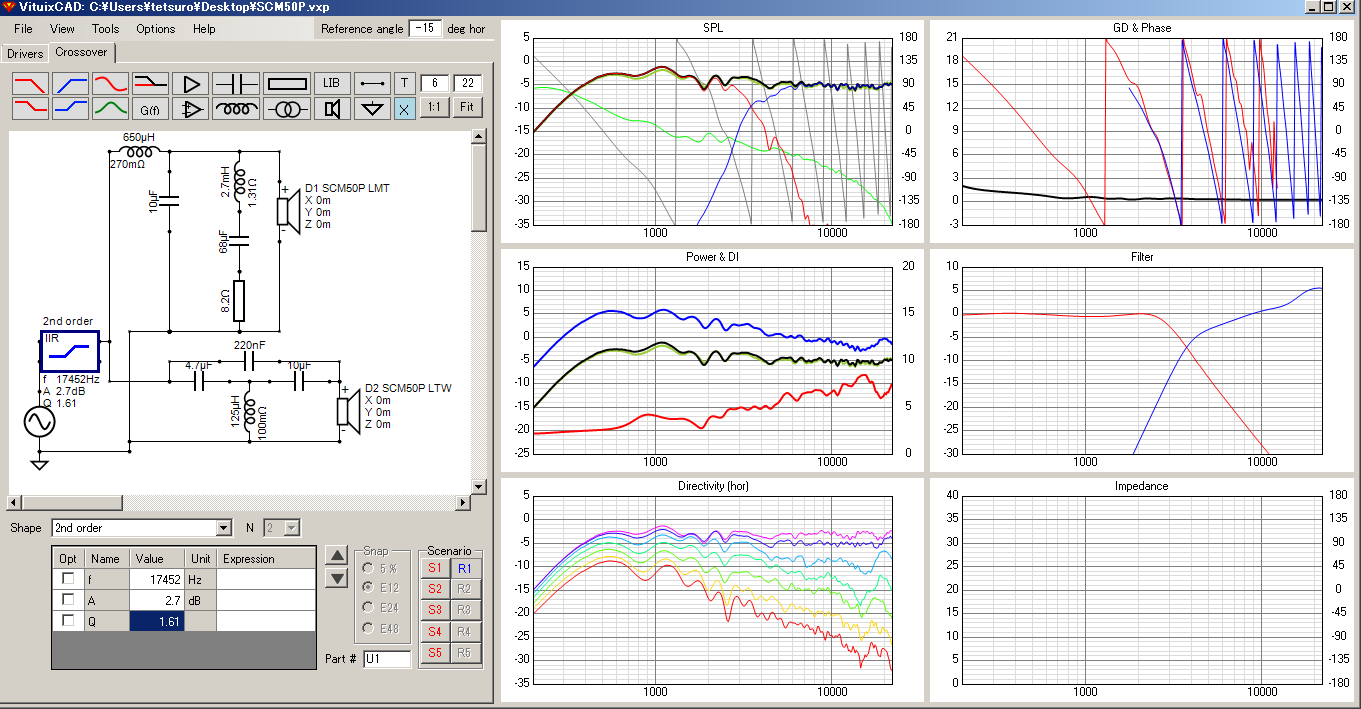
Task: Insert a buffer amplifier triangle
Action: pos(190,83)
